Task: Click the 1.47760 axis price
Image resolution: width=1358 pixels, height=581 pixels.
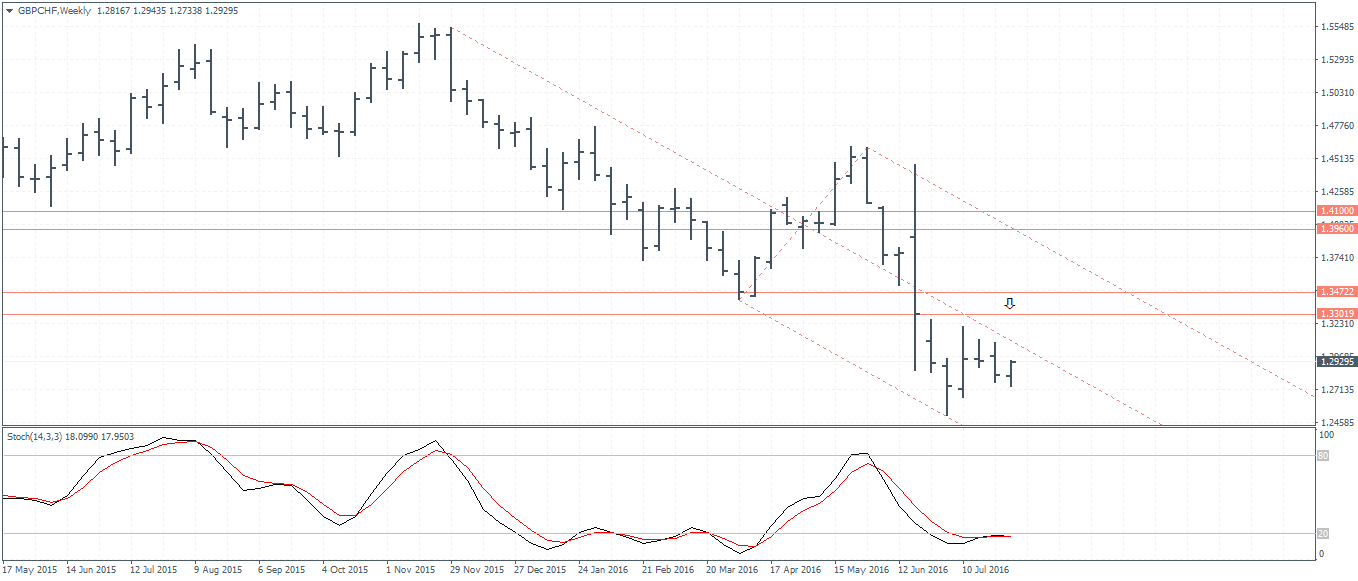Action: (x=1337, y=125)
